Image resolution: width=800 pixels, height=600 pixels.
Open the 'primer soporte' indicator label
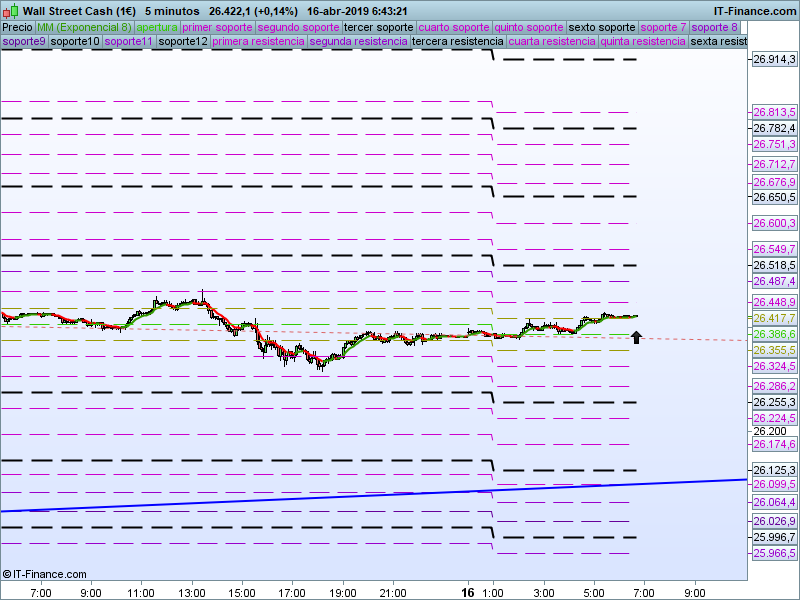point(218,27)
